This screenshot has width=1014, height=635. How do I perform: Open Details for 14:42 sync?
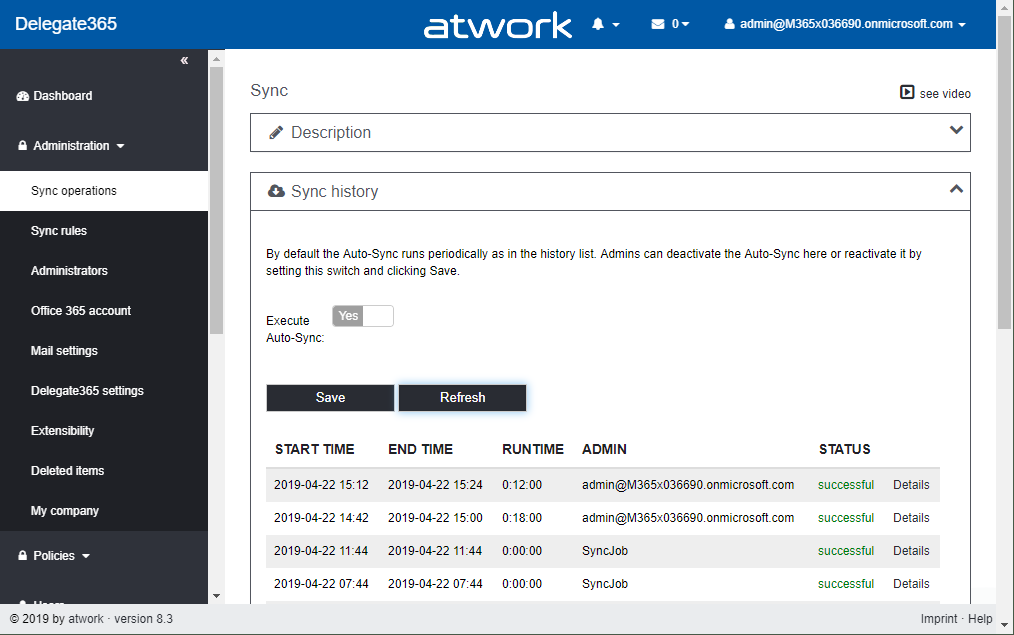911,518
